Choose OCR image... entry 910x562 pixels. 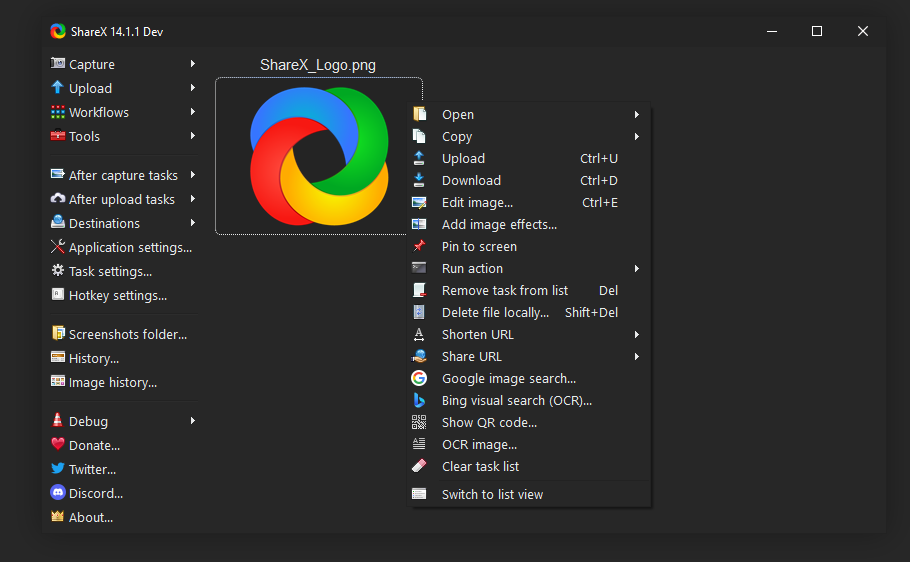click(x=529, y=444)
